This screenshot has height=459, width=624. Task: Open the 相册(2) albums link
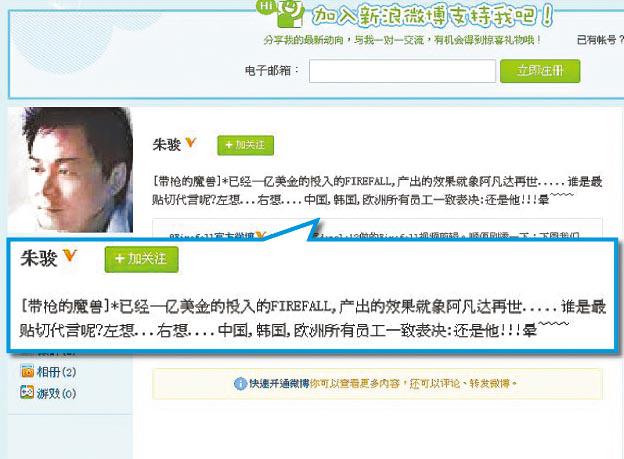pyautogui.click(x=56, y=372)
